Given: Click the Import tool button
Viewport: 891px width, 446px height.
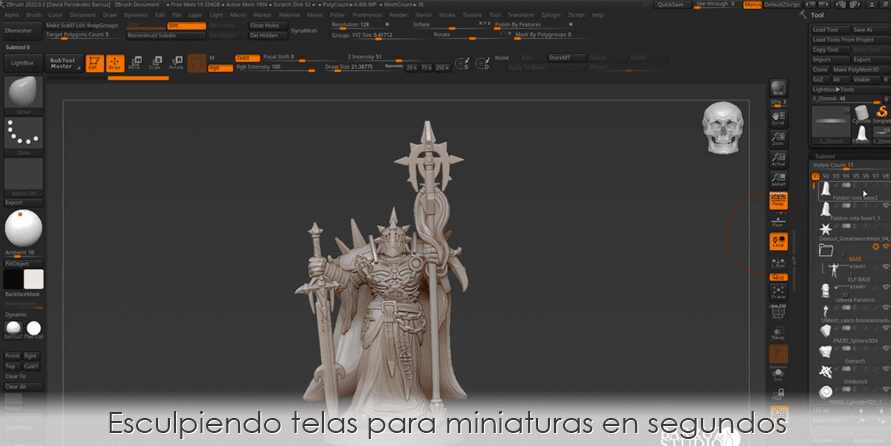Looking at the screenshot, I should tap(830, 60).
